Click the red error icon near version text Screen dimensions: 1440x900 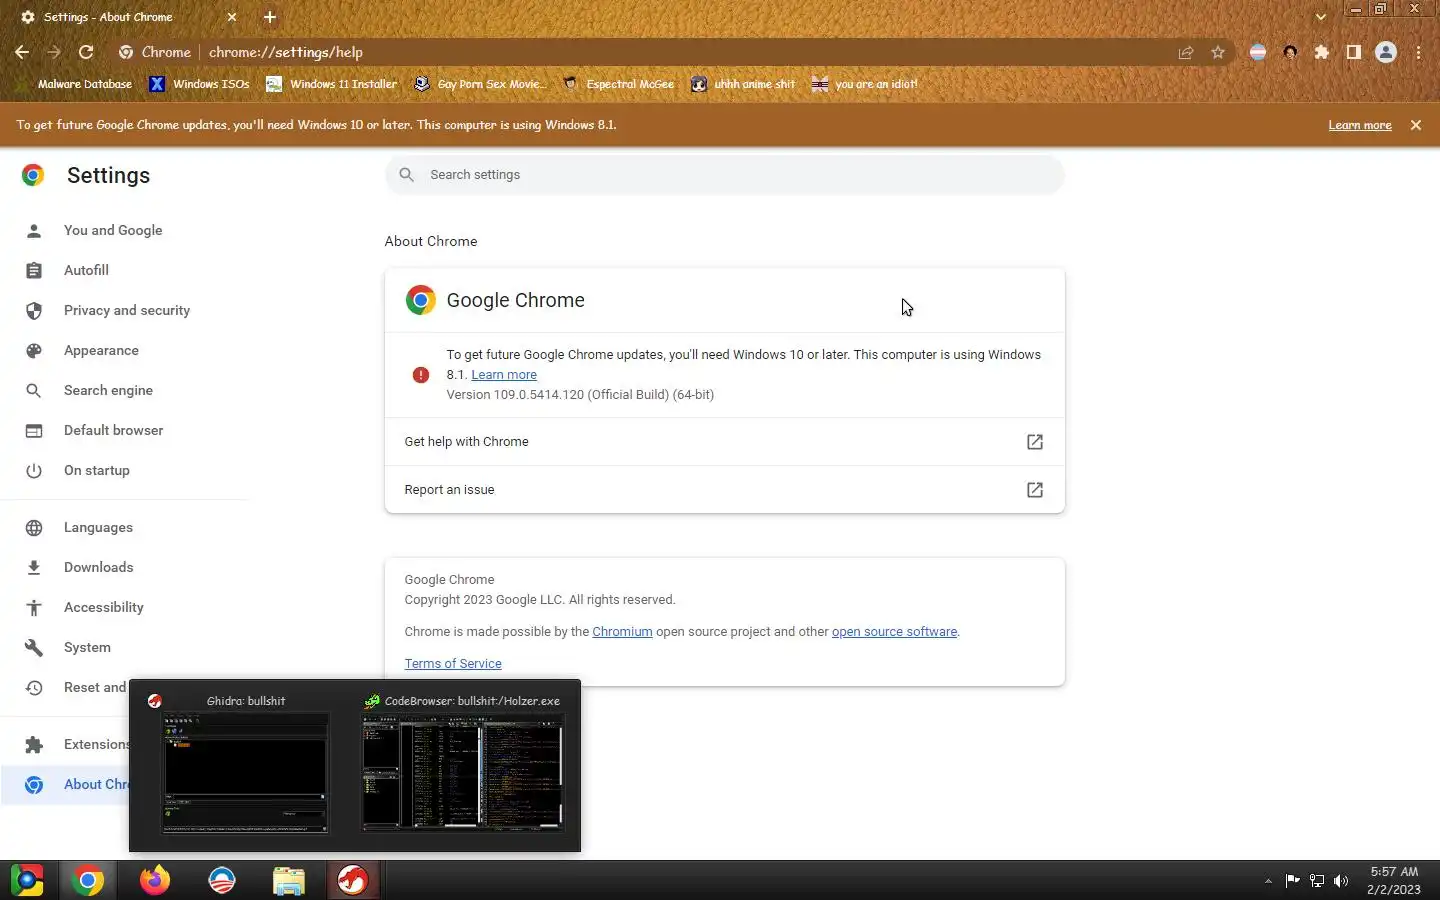(421, 375)
